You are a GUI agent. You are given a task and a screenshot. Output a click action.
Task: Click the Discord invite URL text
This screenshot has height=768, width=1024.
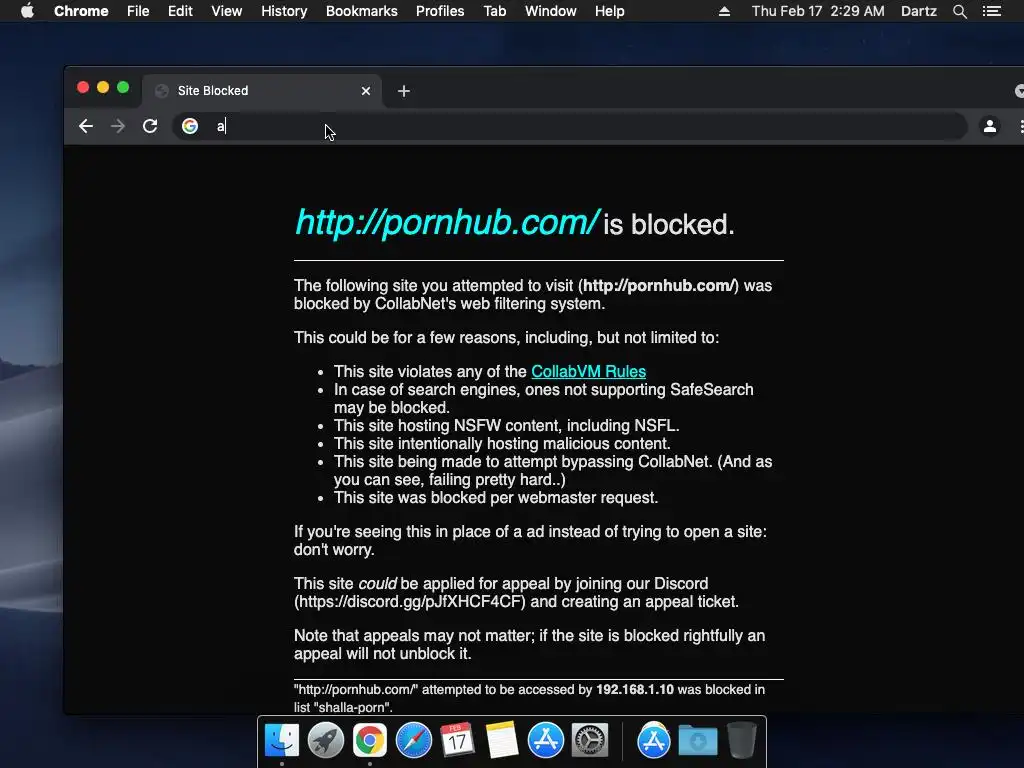coord(409,601)
